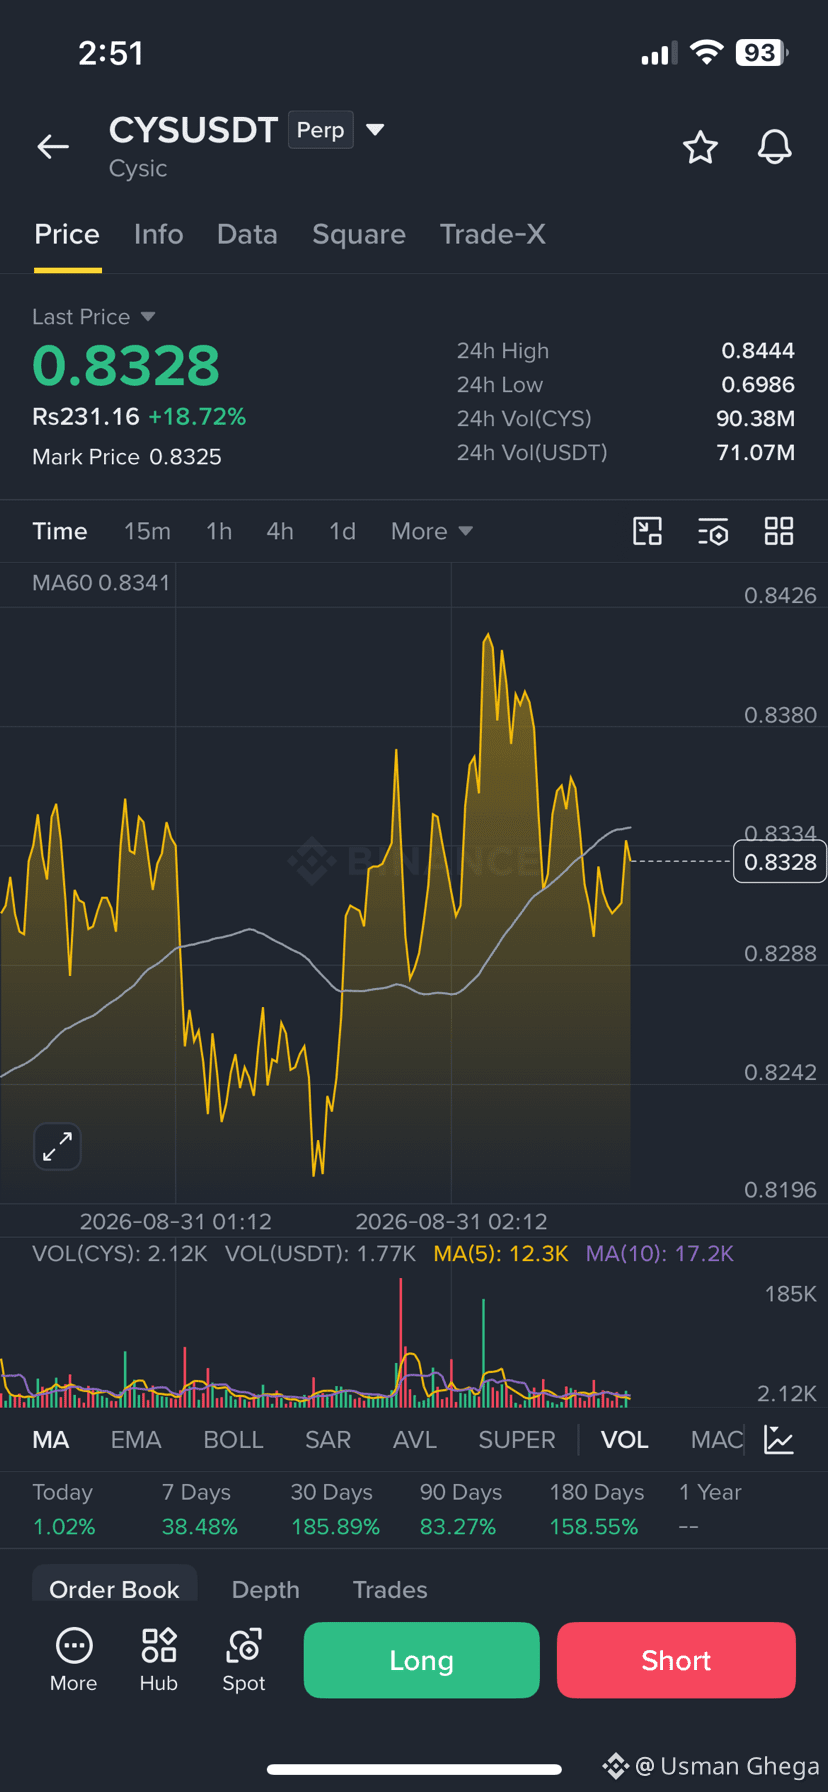Open the Order Book tab
This screenshot has width=828, height=1792.
click(x=114, y=1588)
